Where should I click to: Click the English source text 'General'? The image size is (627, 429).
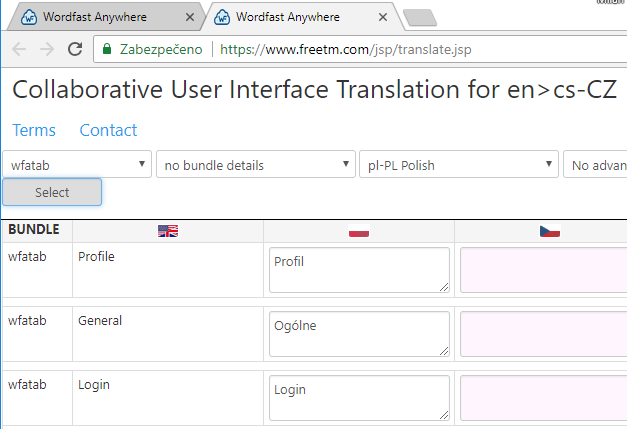(x=100, y=321)
